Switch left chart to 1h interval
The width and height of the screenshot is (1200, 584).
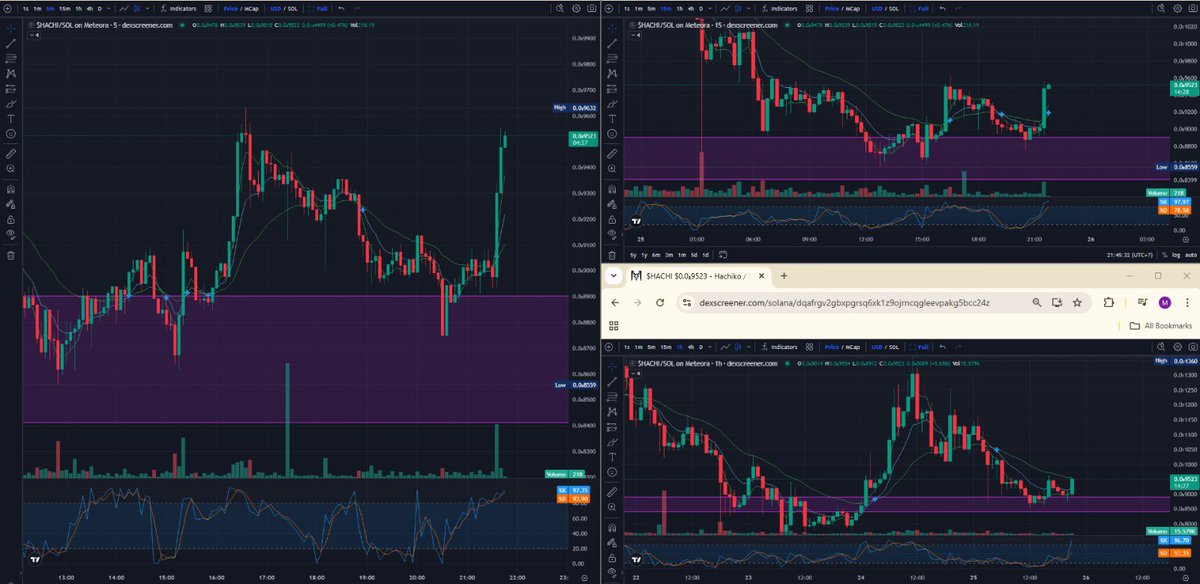pos(79,8)
